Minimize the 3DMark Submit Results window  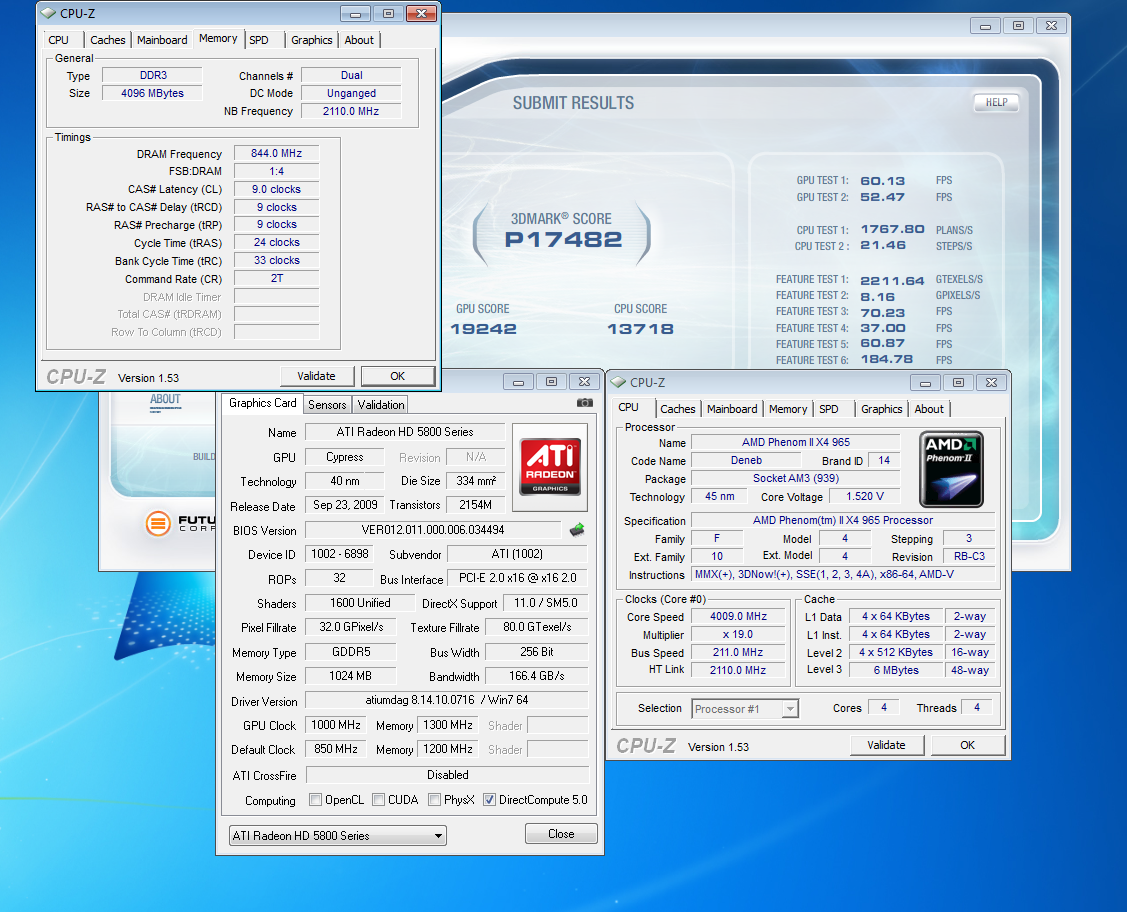pyautogui.click(x=985, y=26)
